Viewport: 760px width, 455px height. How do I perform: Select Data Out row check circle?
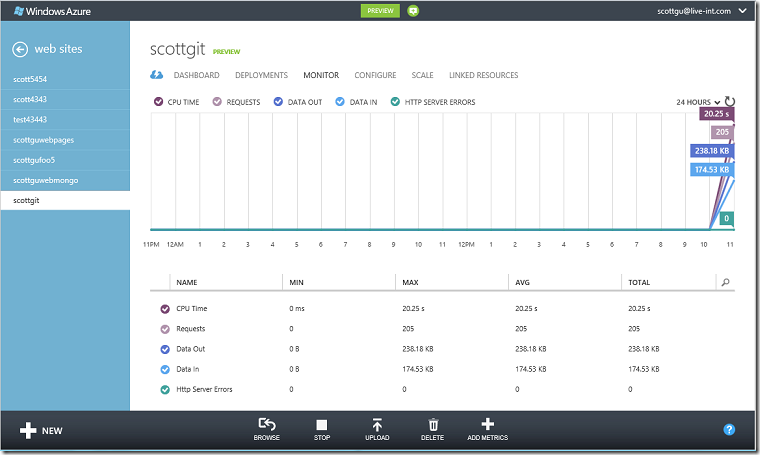tap(165, 349)
